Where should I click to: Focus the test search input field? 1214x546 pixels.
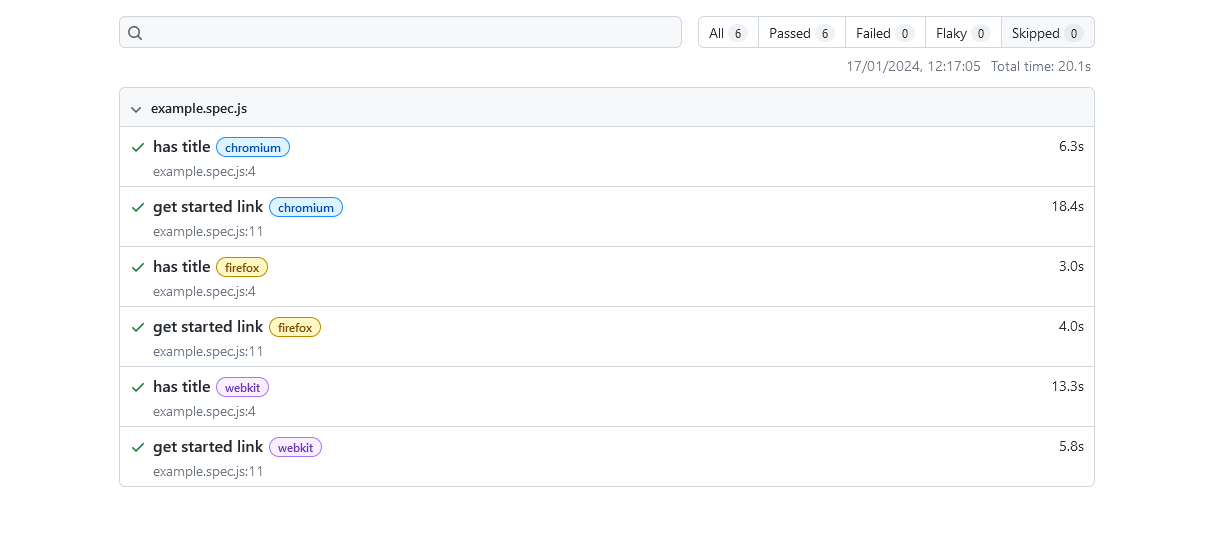coord(400,32)
